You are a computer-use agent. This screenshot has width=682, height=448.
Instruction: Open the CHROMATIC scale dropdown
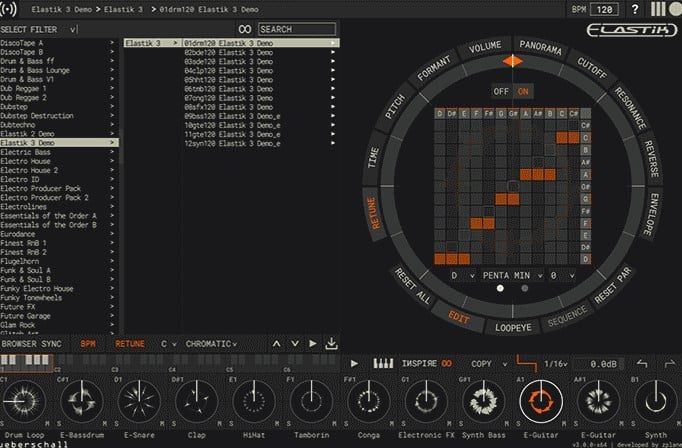pos(211,344)
